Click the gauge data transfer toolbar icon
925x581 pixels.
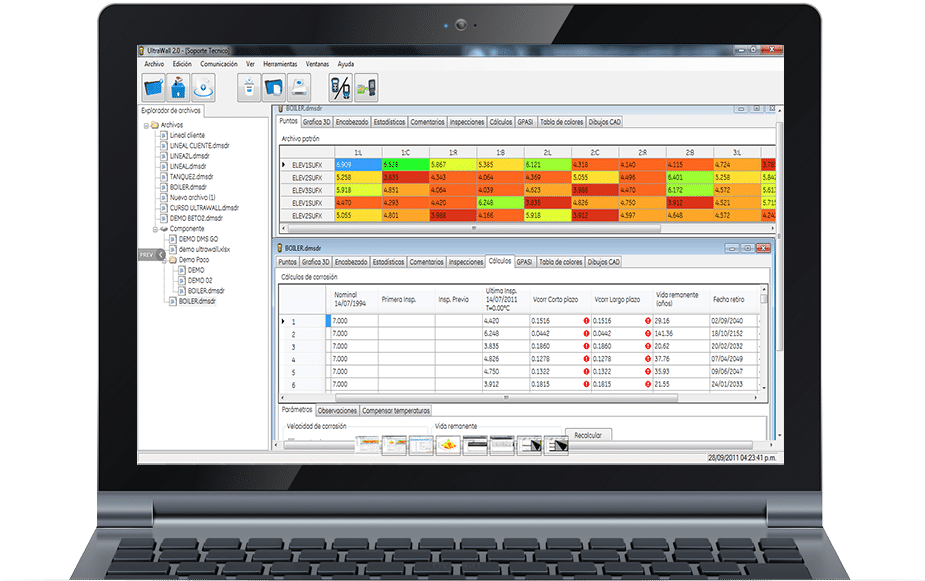(x=367, y=87)
